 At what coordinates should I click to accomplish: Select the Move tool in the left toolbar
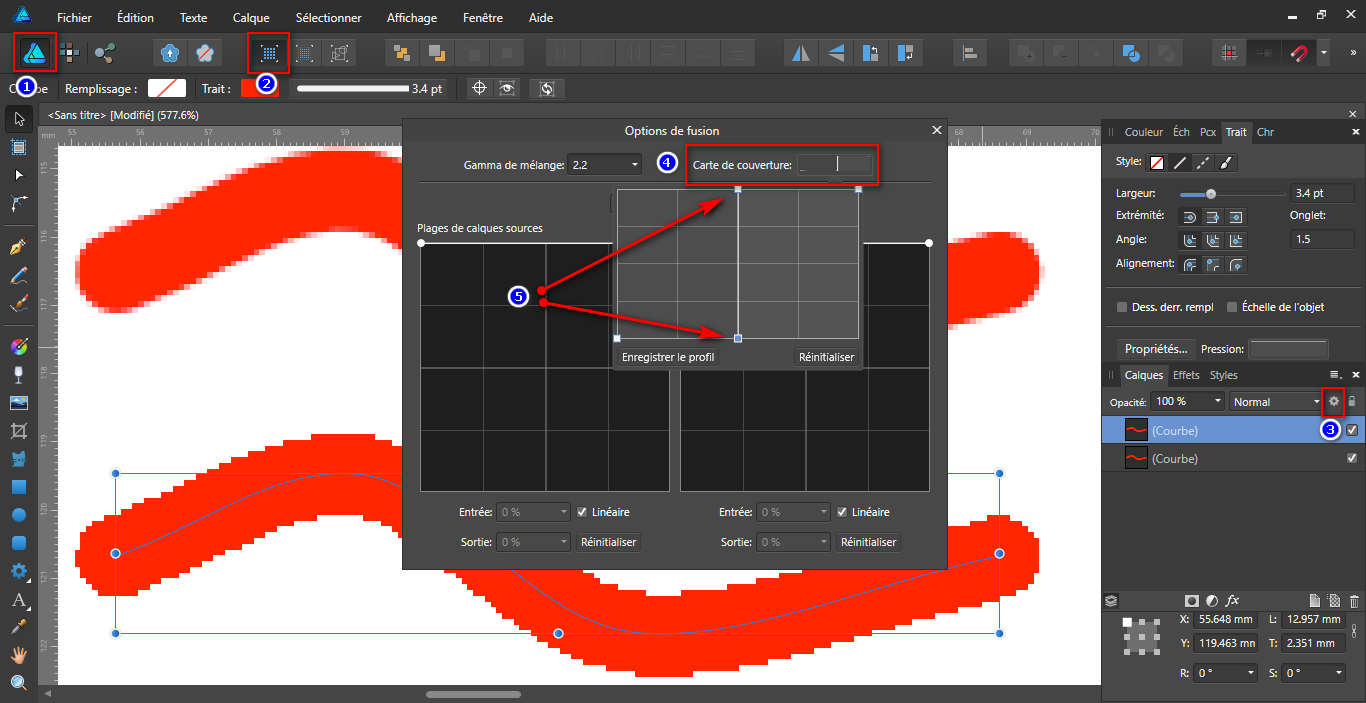[18, 119]
